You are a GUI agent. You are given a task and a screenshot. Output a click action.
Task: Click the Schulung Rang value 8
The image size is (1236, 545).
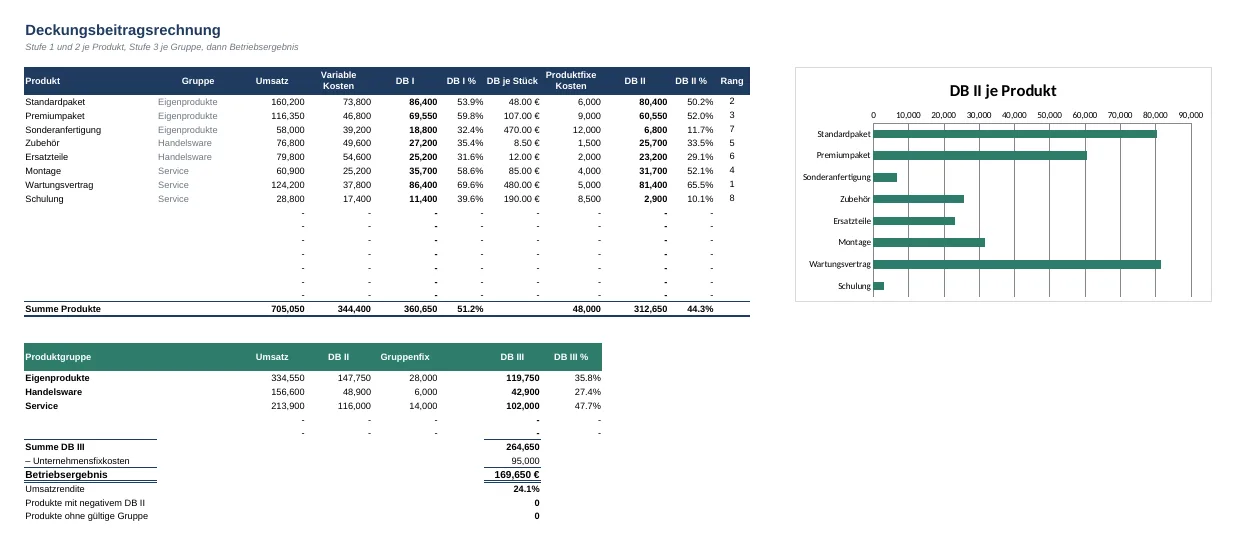732,198
